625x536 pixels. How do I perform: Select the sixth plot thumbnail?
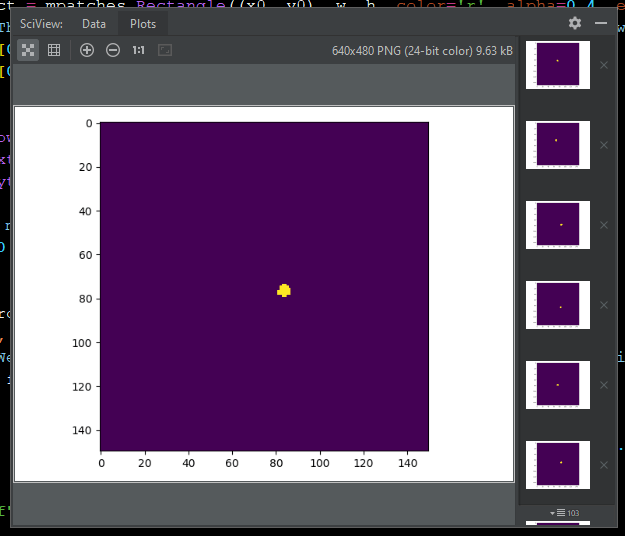(x=558, y=465)
